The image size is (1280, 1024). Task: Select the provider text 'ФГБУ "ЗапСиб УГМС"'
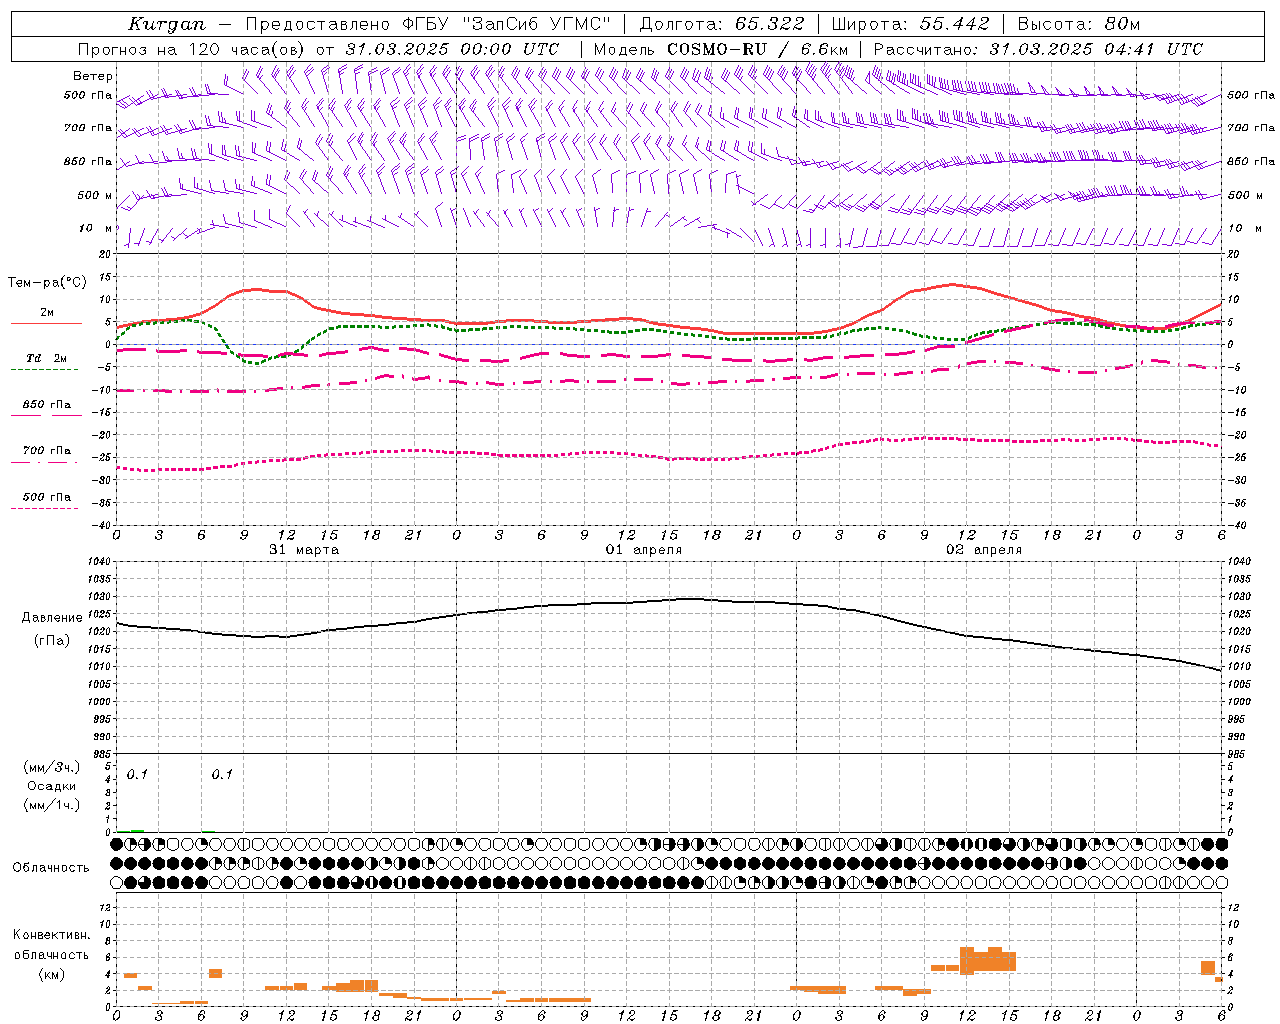pos(506,24)
